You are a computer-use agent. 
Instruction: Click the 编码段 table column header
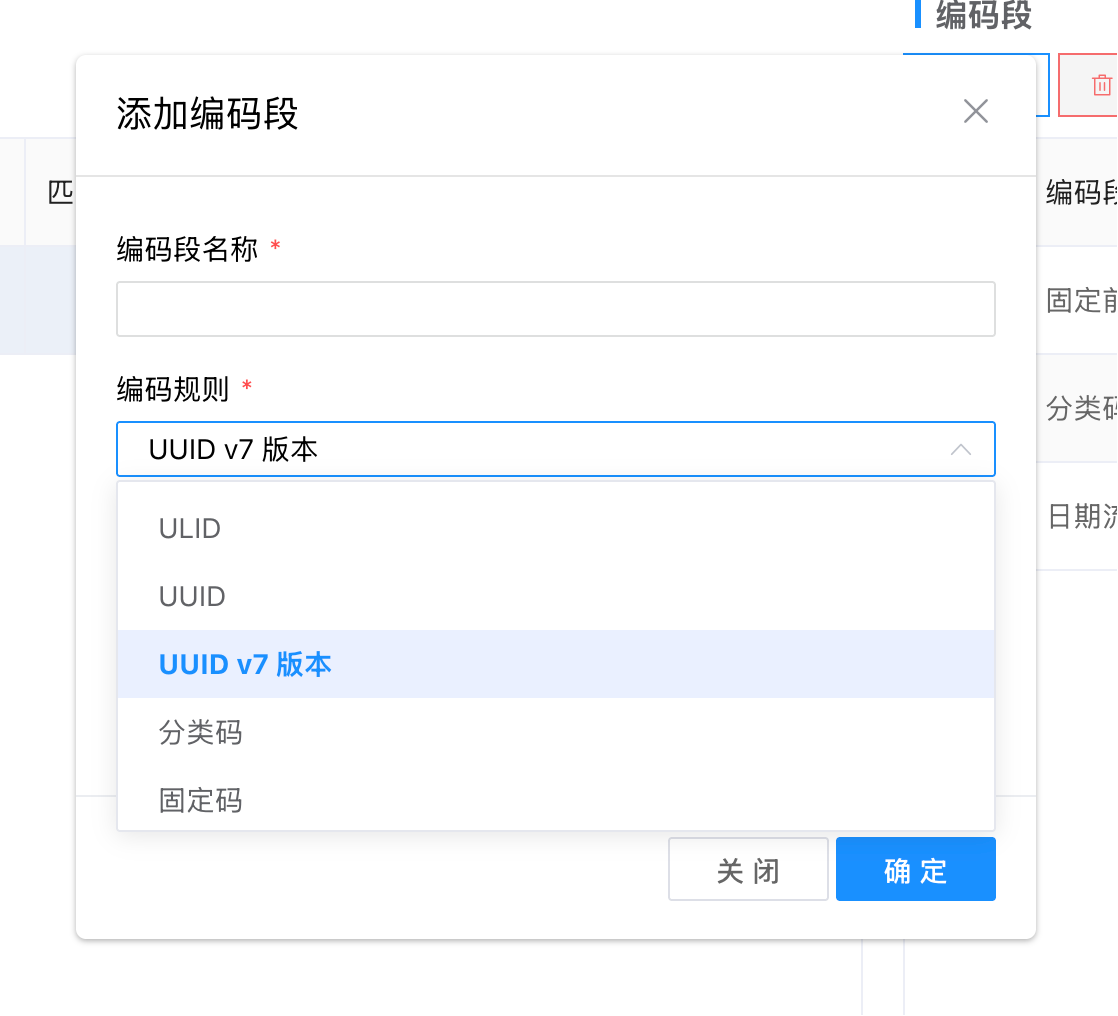(x=1081, y=192)
